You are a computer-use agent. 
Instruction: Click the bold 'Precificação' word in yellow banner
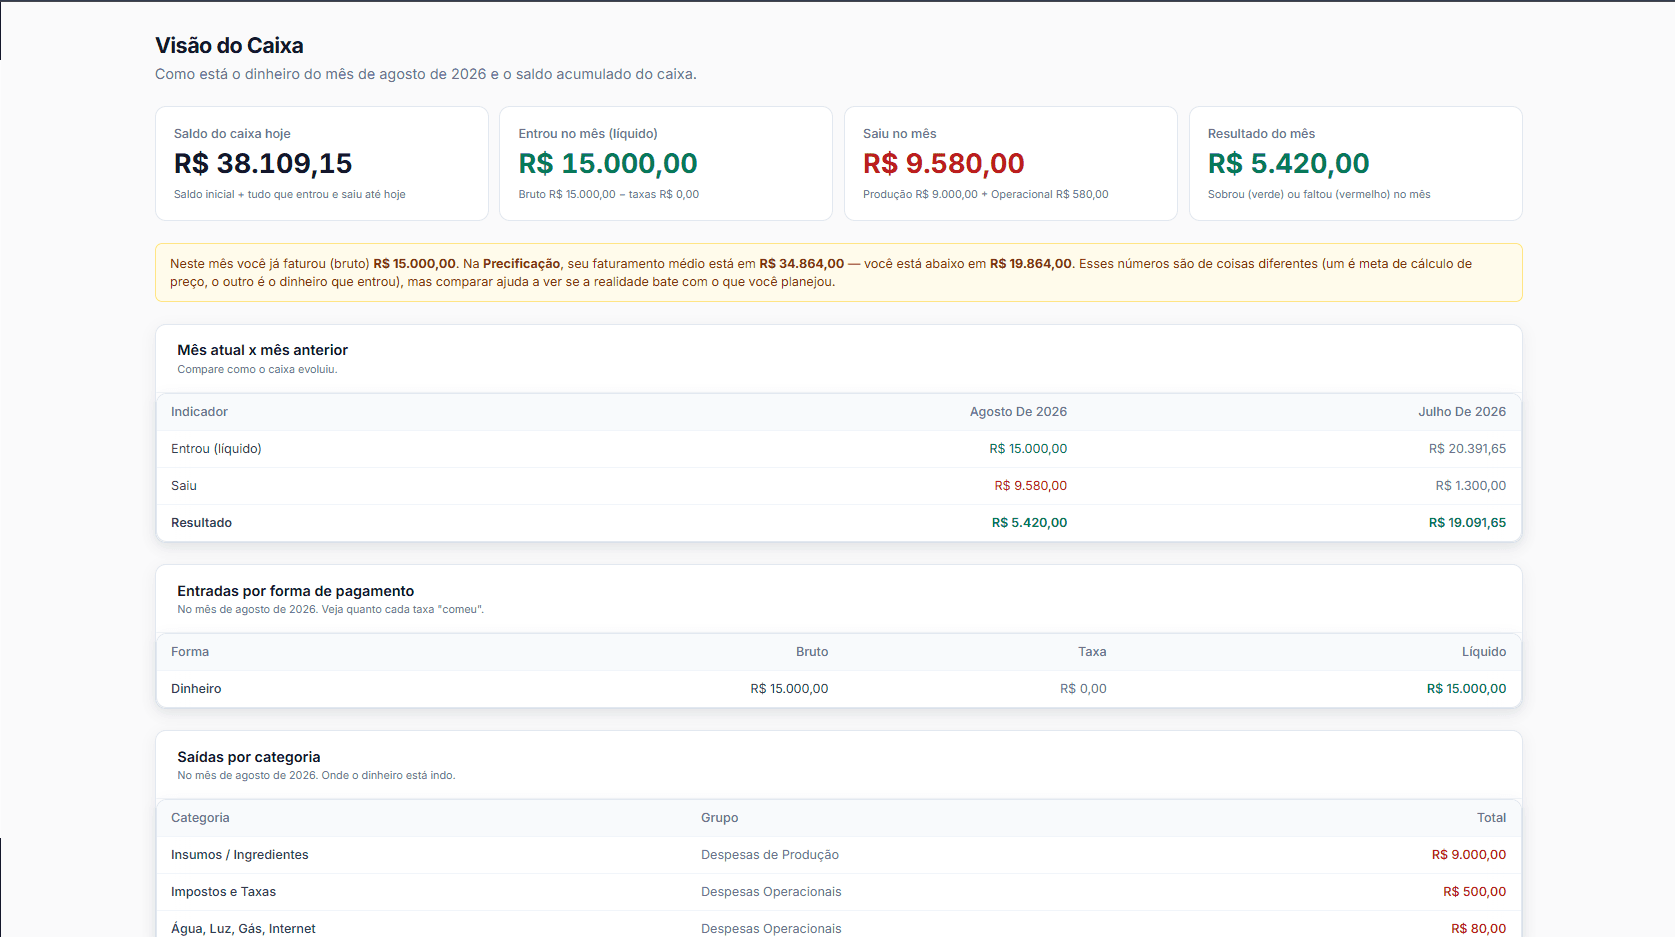click(x=522, y=264)
